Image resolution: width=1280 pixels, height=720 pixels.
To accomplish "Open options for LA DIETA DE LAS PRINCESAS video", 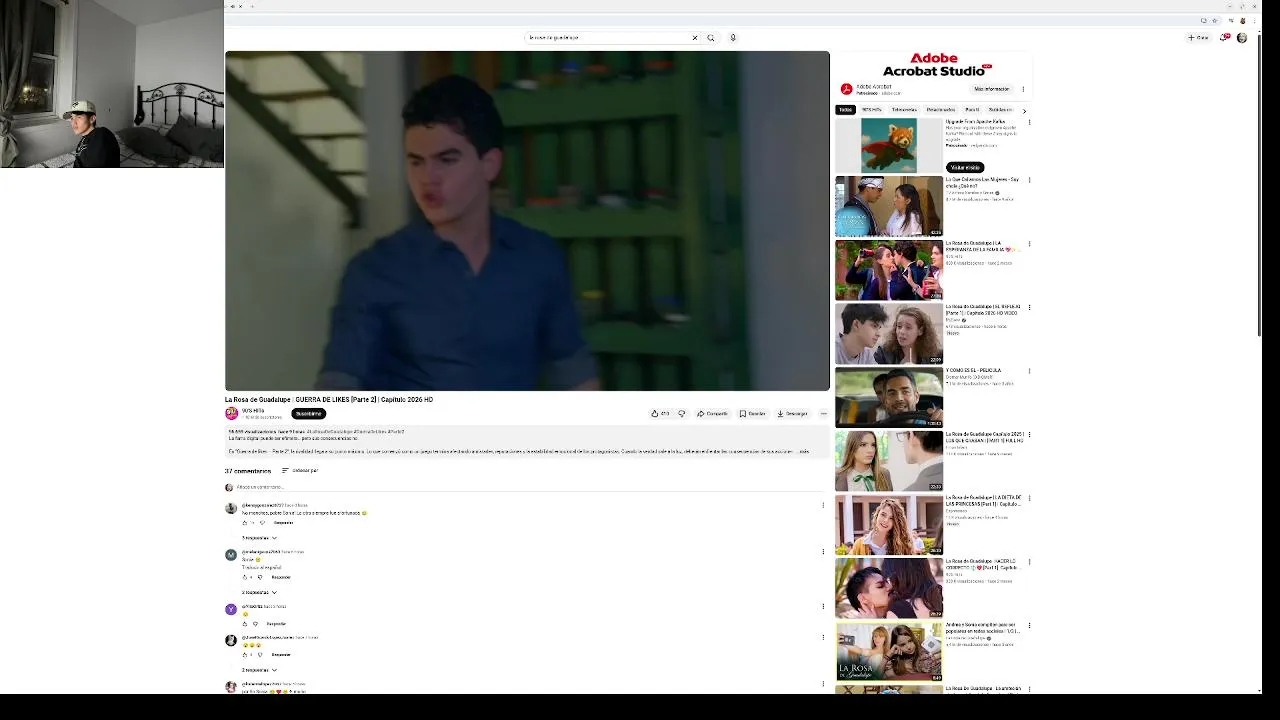I will click(x=1029, y=498).
